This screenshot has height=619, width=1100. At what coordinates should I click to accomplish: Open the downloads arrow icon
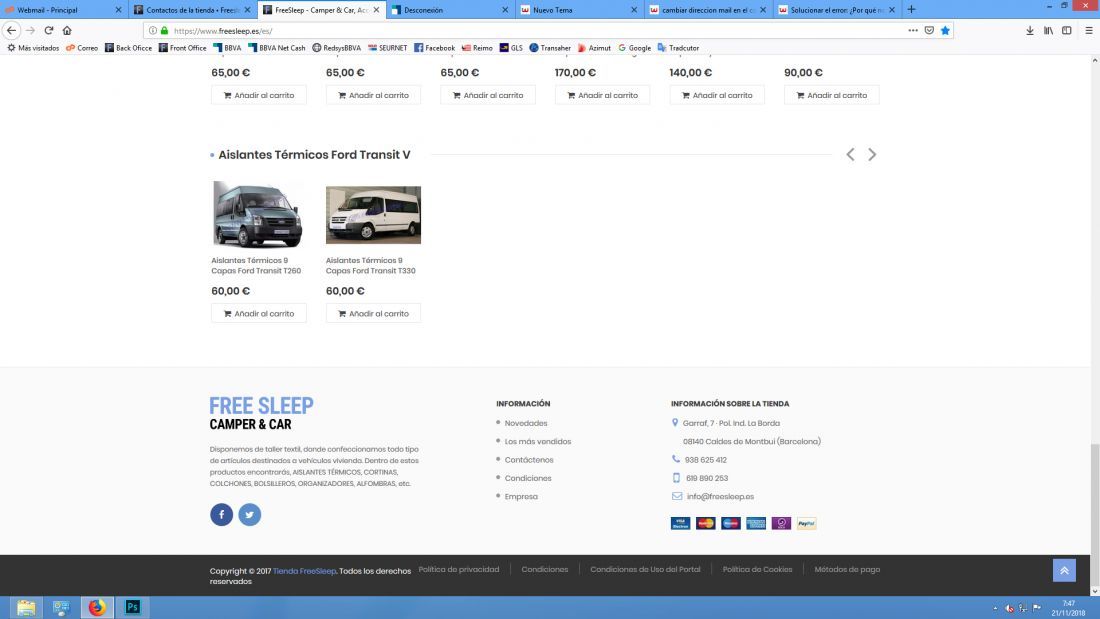[1030, 30]
